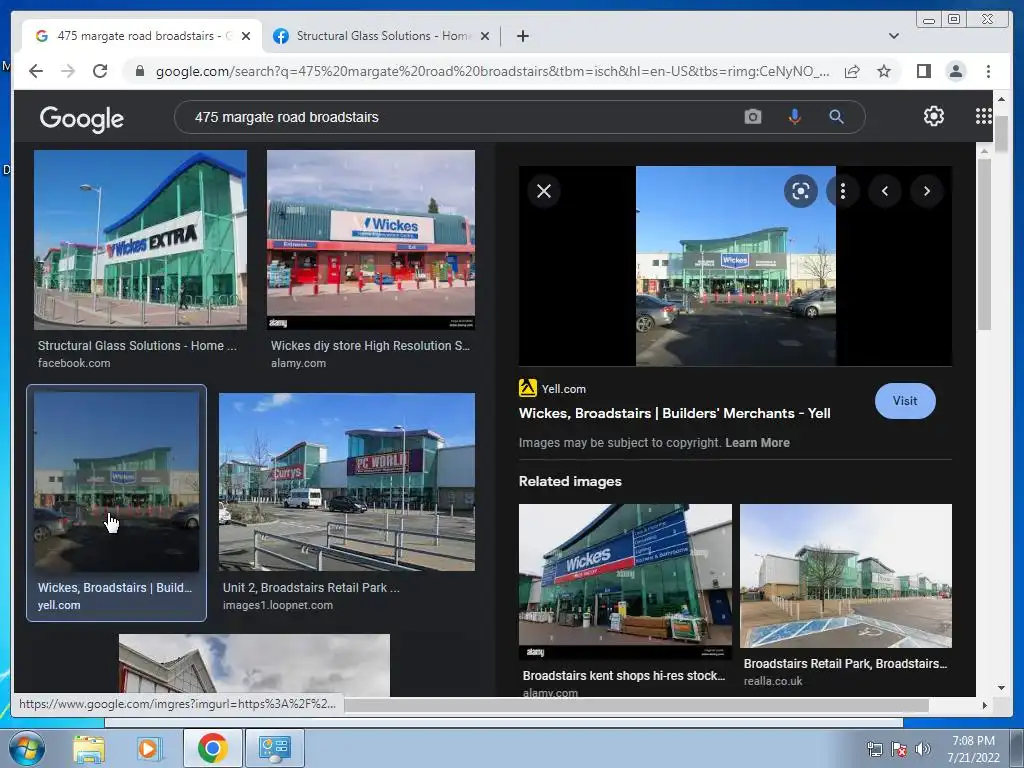Click the Wickes diy store High Resolution caption
The width and height of the screenshot is (1024, 768).
(x=370, y=346)
